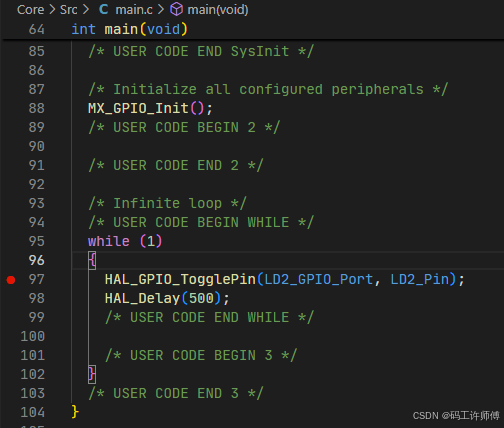Toggle the breakpoint on line 97

(11, 280)
